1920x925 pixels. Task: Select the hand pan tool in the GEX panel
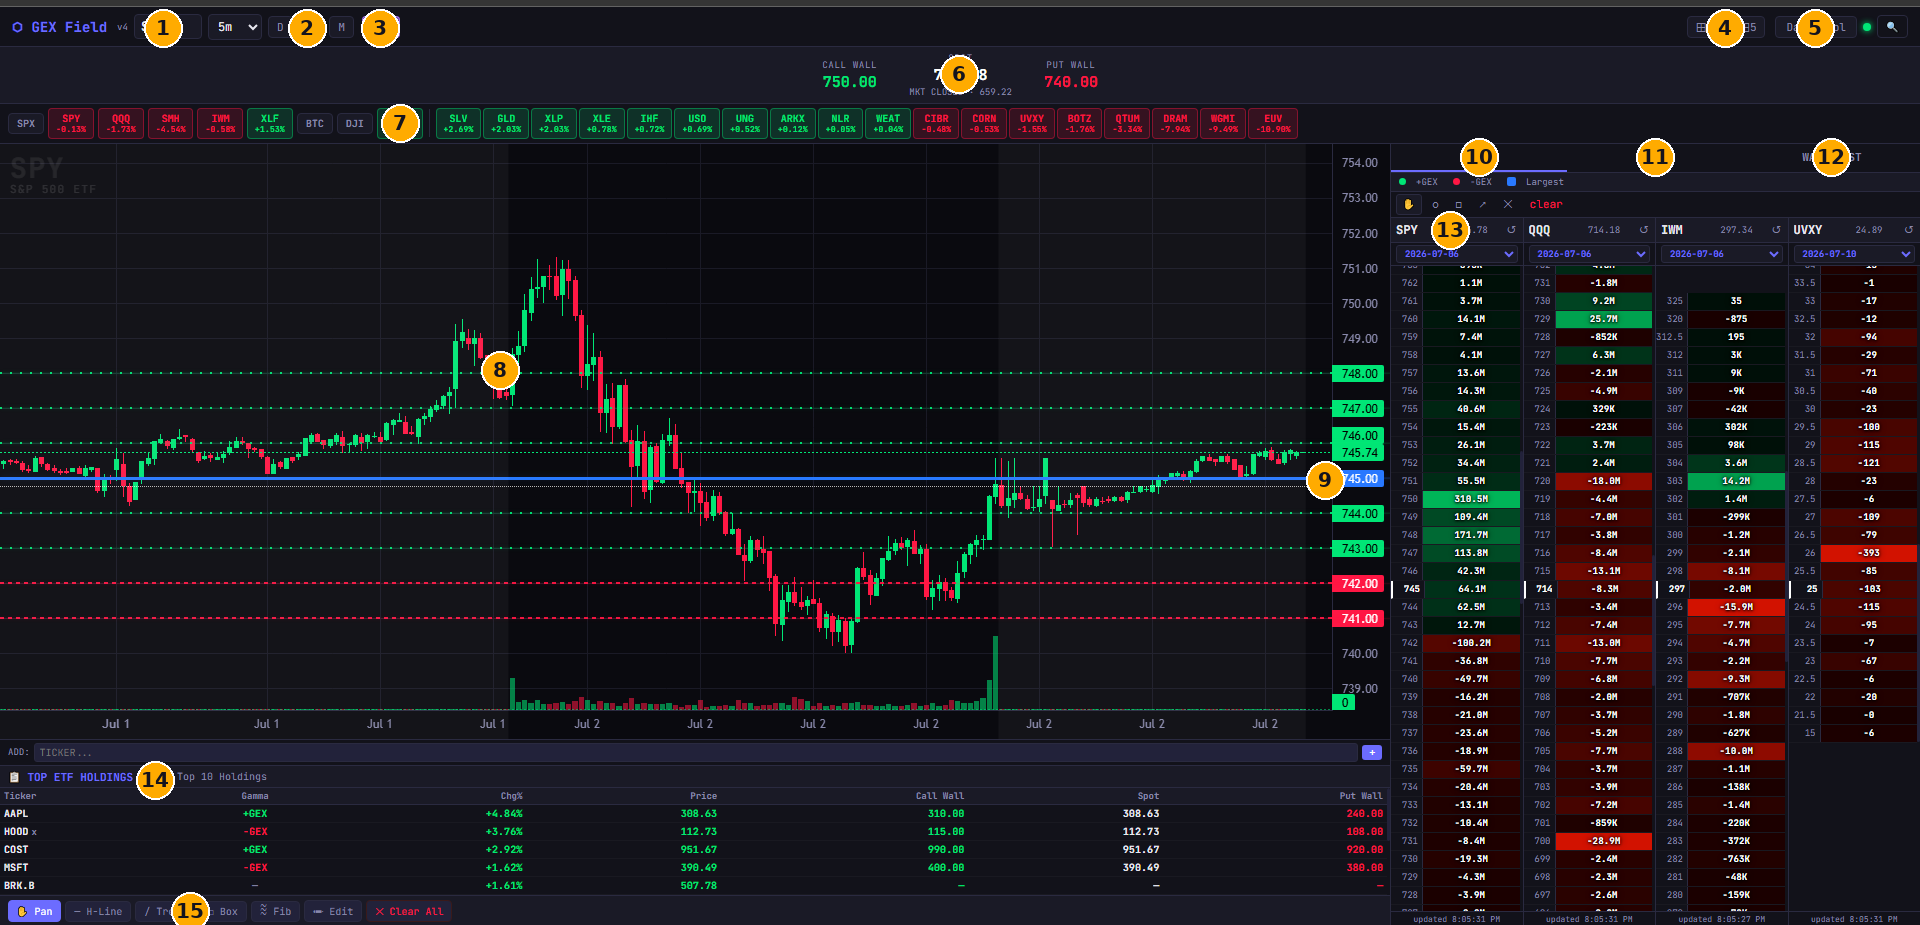coord(1408,204)
